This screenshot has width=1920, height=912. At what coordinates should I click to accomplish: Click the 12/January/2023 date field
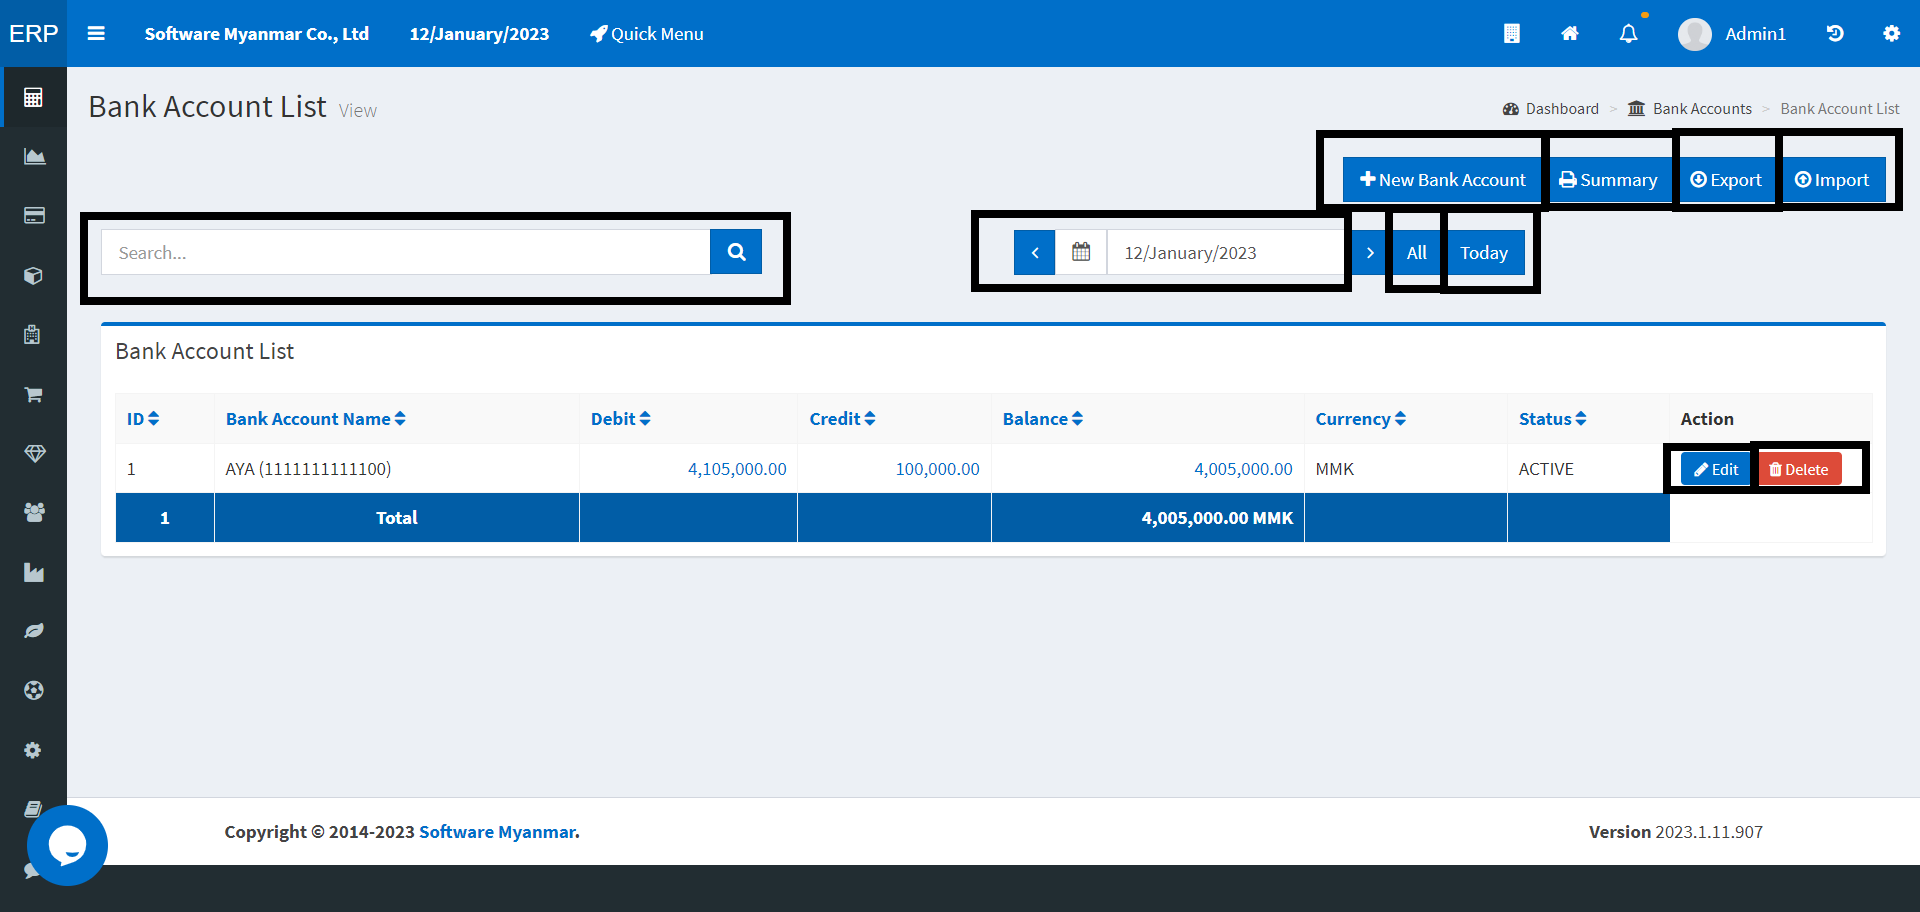point(1228,252)
